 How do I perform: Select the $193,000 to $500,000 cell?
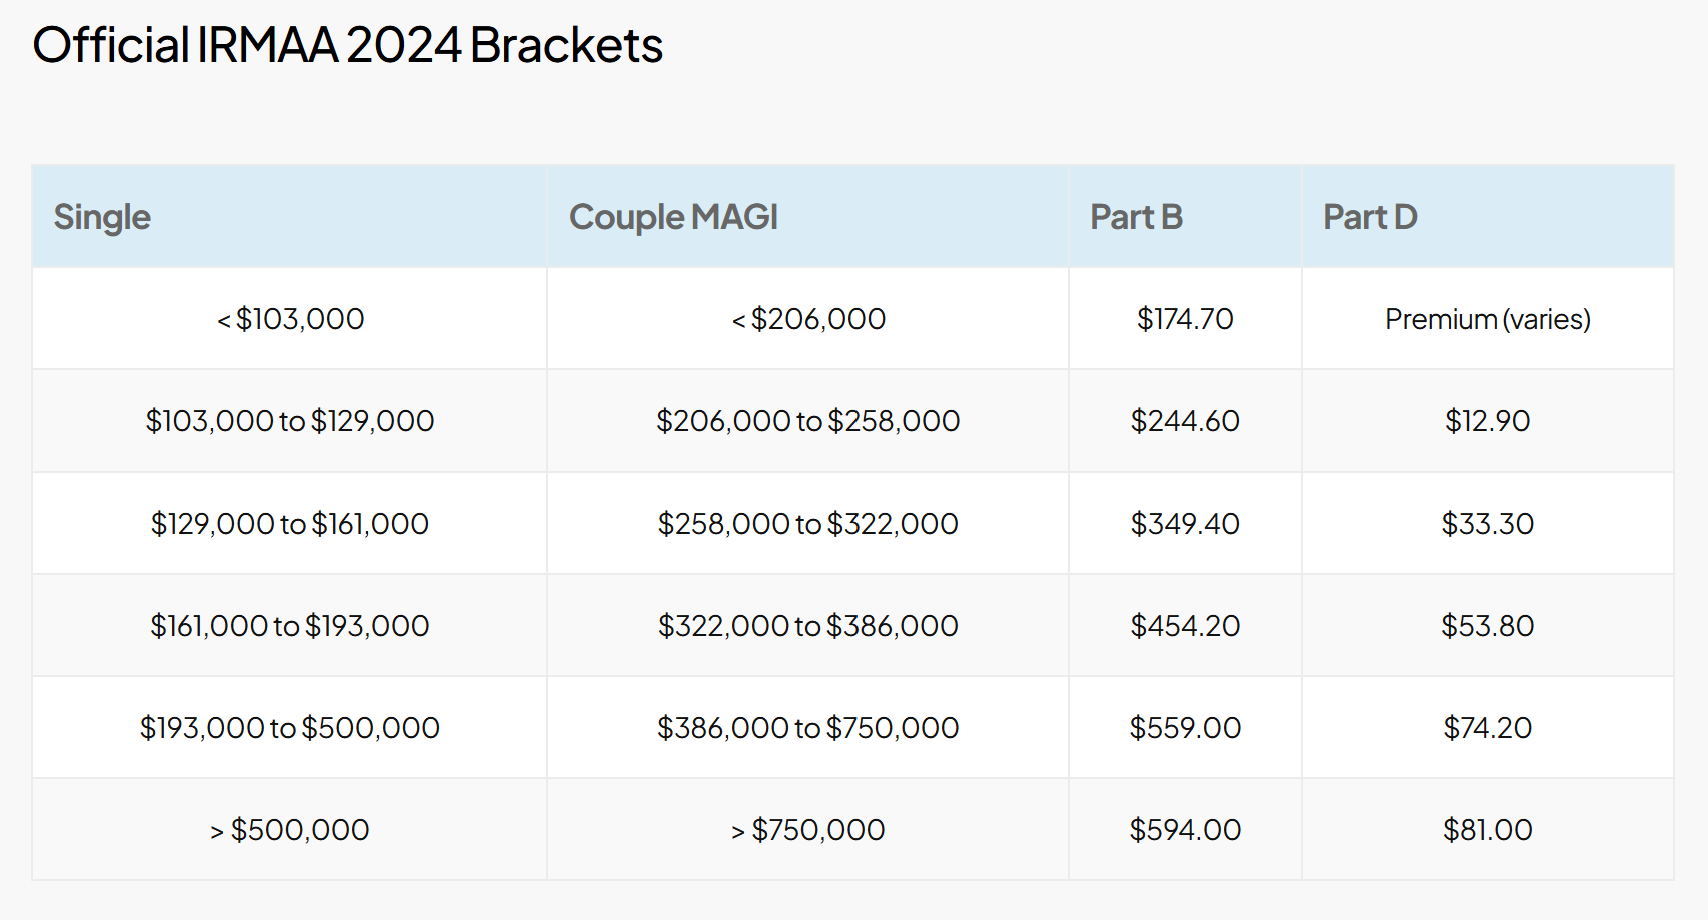point(290,728)
